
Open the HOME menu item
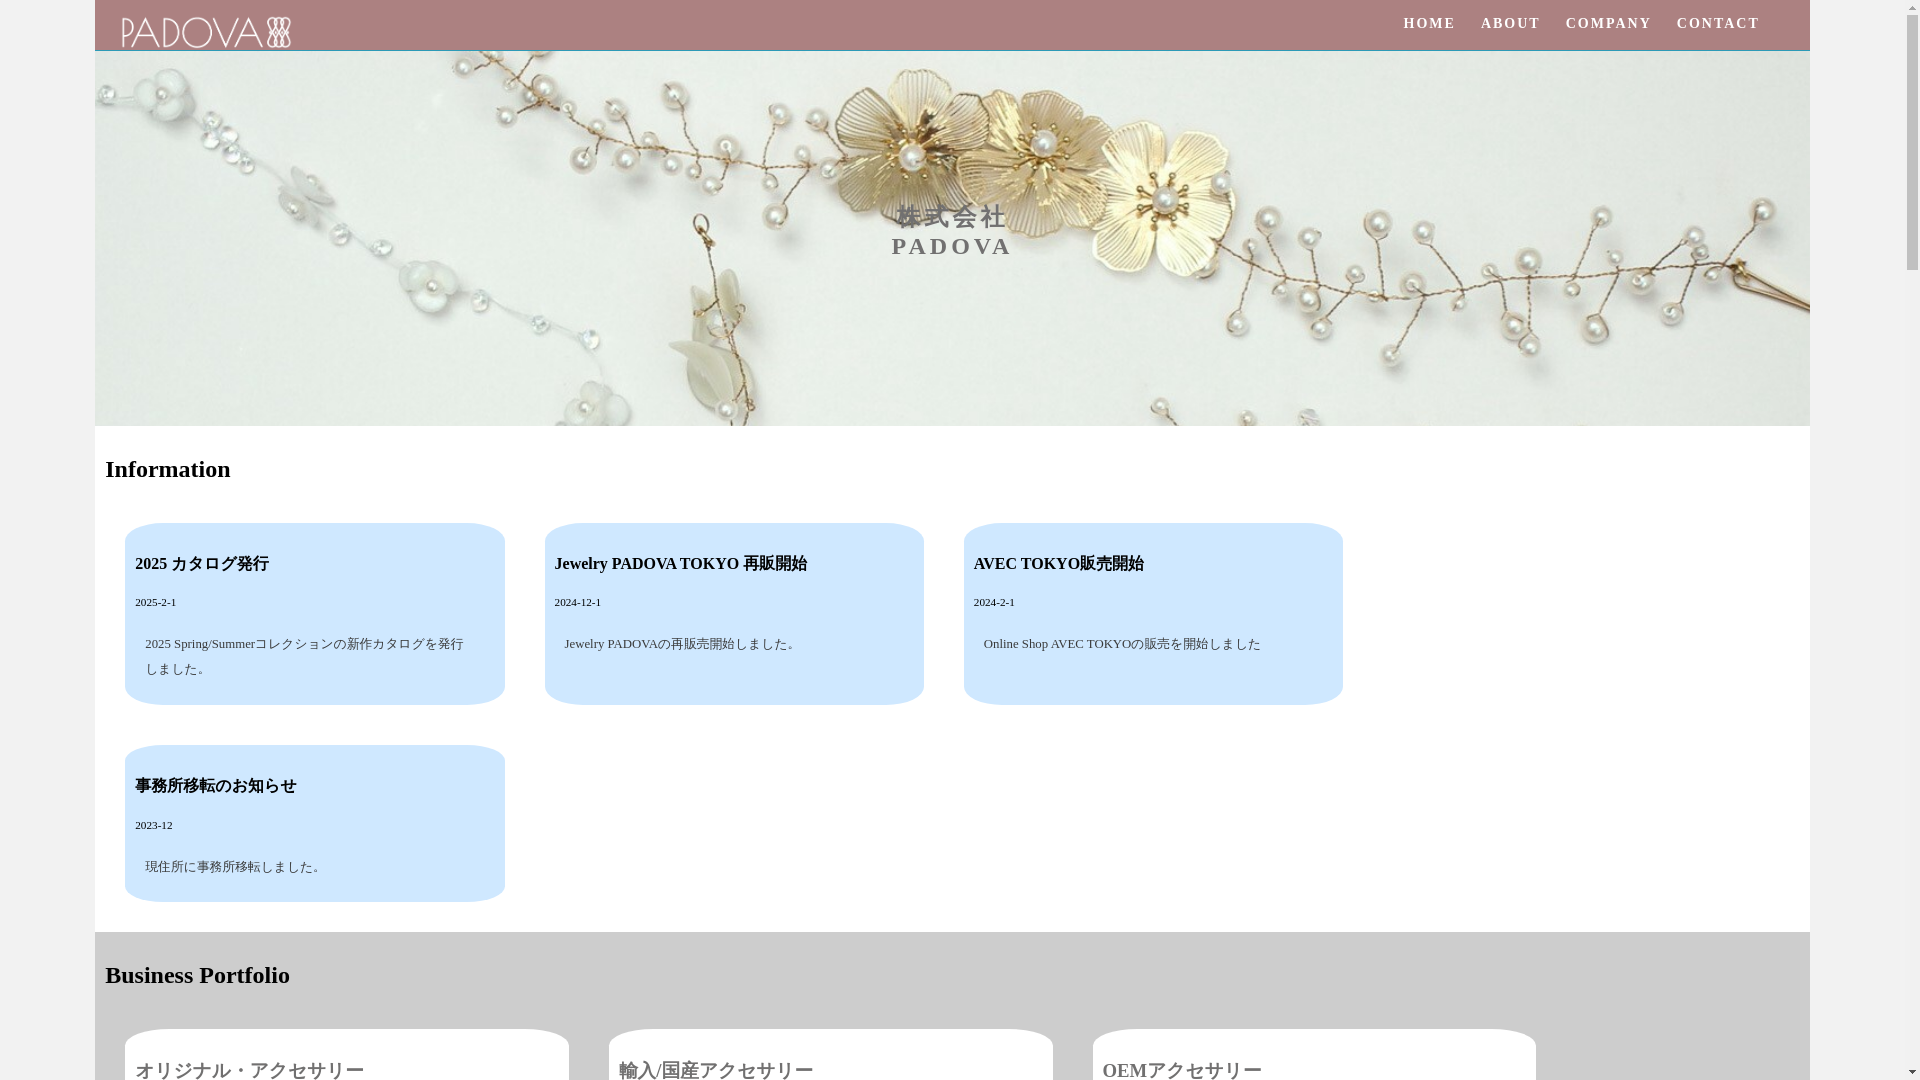pyautogui.click(x=1429, y=23)
